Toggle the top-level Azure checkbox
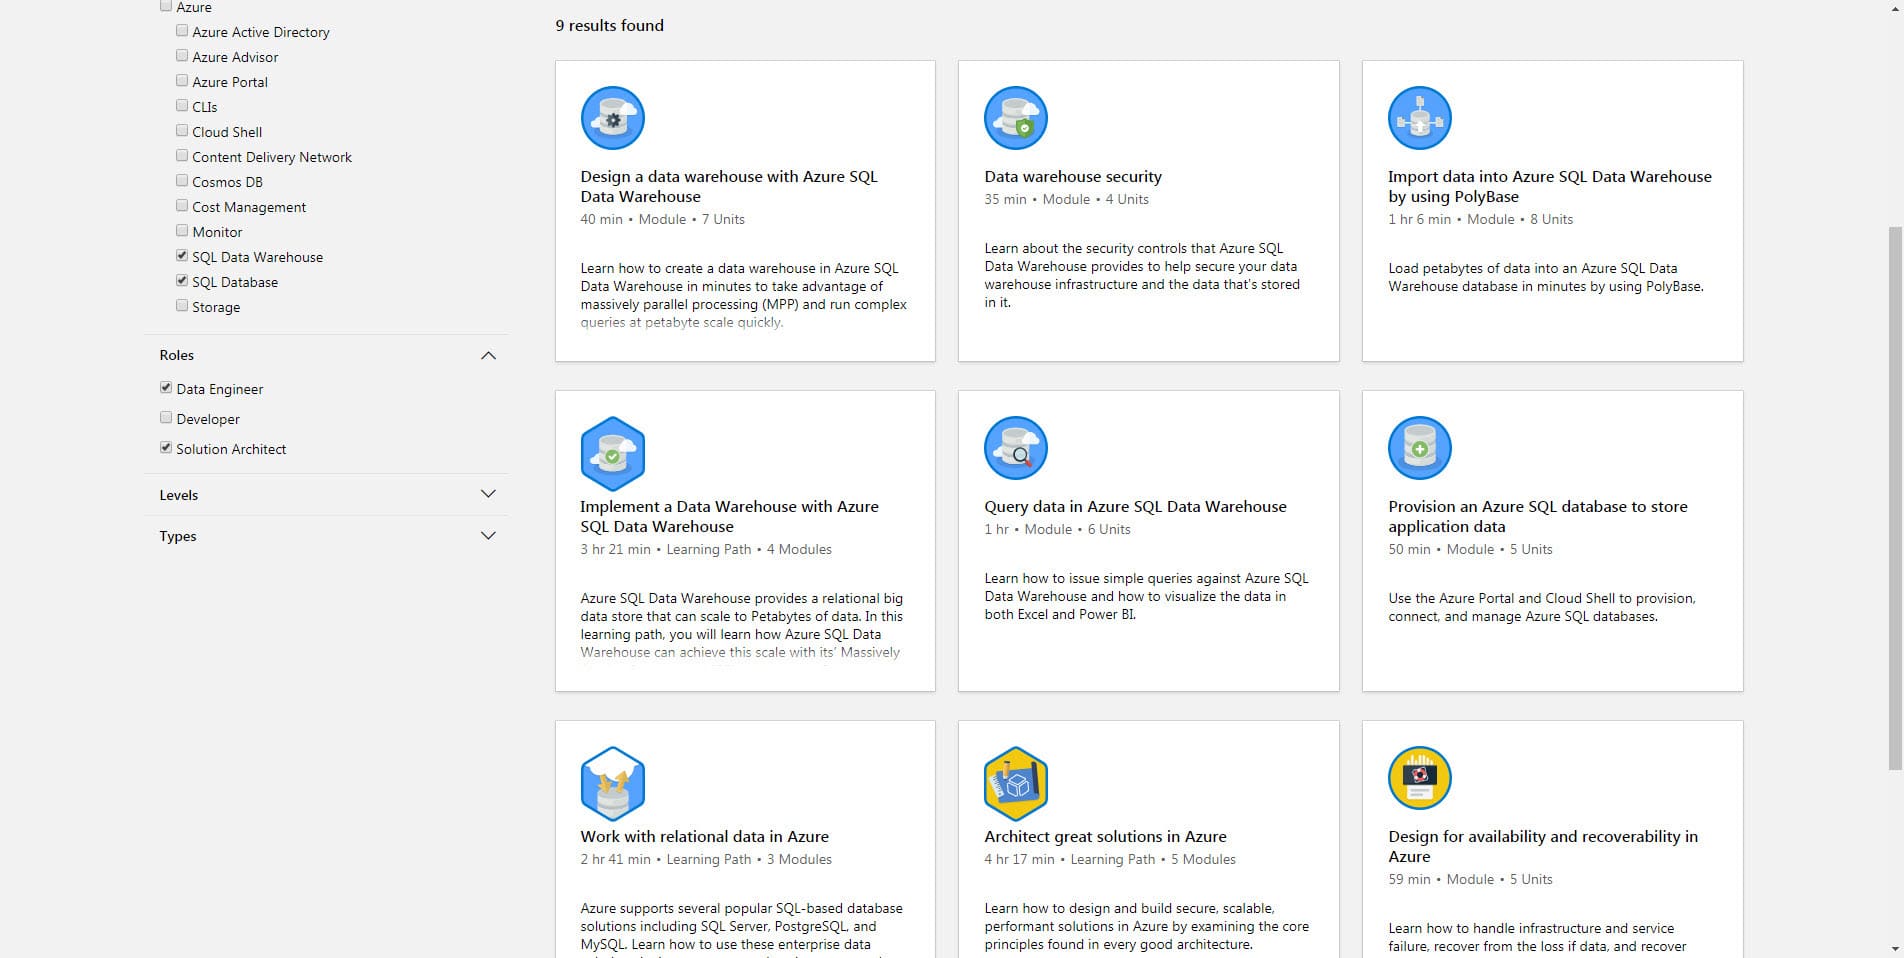Viewport: 1904px width, 958px height. (x=166, y=6)
